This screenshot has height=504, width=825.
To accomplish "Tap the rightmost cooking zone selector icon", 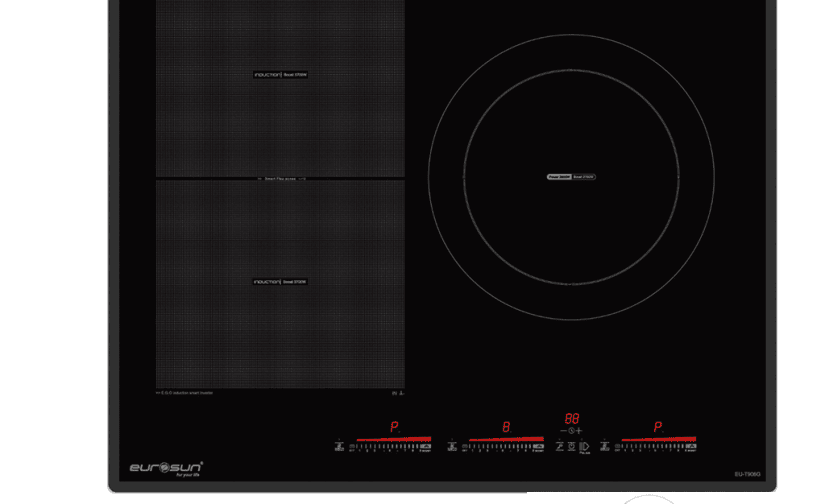I will (605, 447).
